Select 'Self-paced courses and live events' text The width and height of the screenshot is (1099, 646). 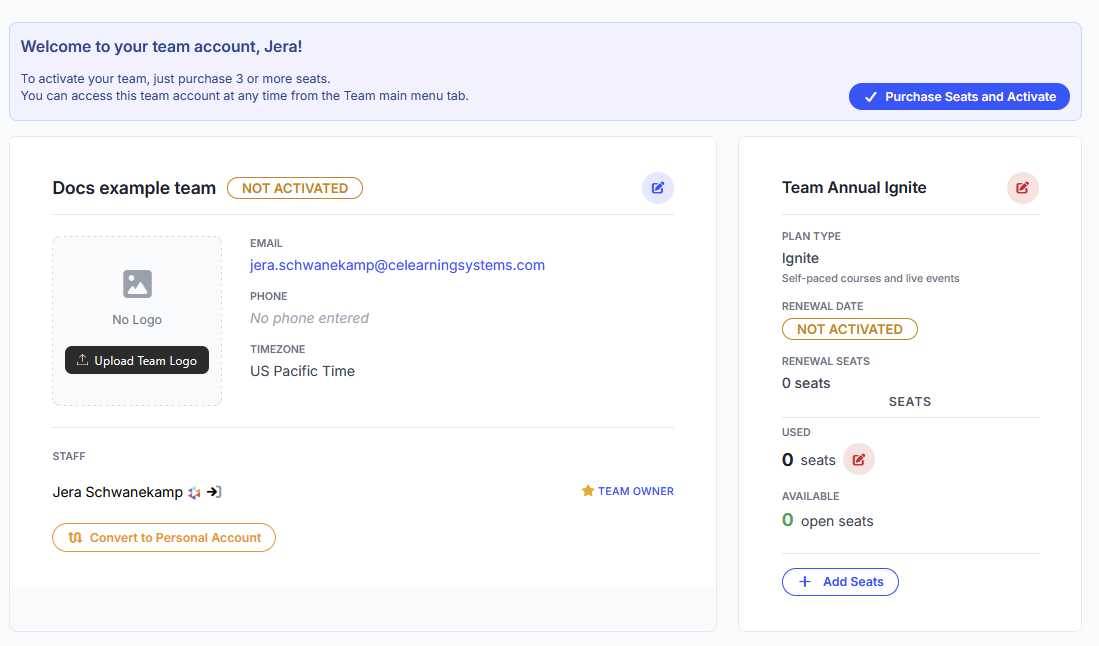pyautogui.click(x=871, y=278)
